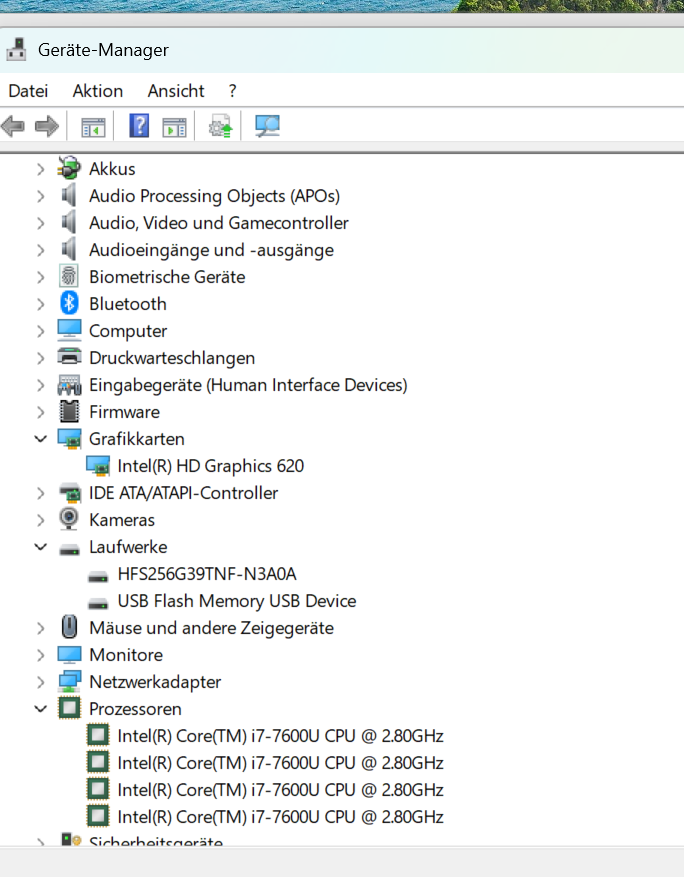Scan for hardware changes toolbar icon

(267, 126)
